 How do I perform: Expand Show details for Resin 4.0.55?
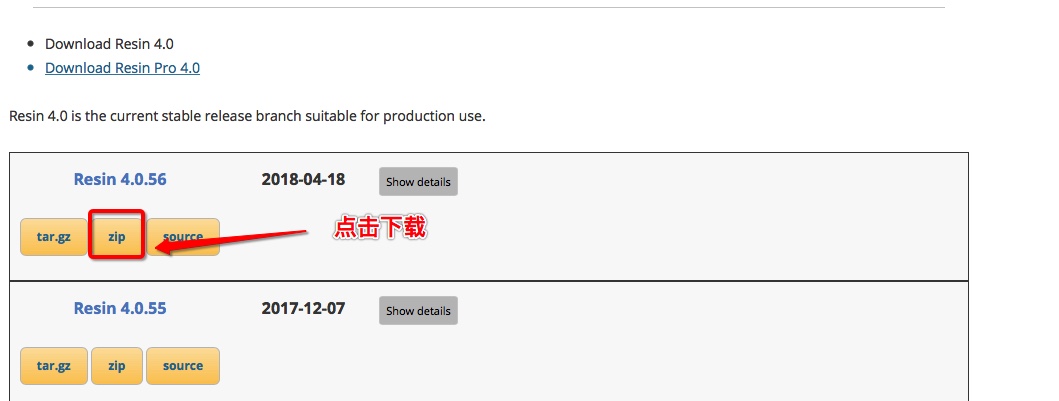418,311
